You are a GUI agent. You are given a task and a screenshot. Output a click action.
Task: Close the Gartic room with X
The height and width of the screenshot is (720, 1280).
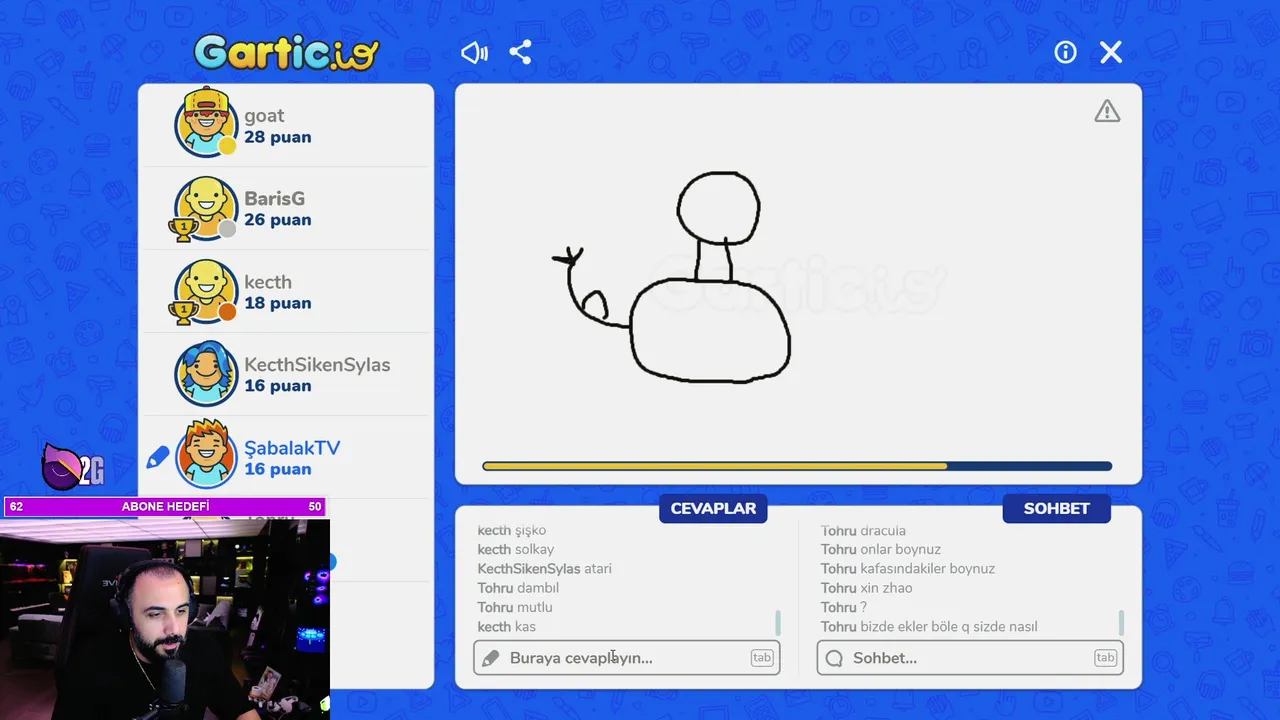click(1111, 53)
